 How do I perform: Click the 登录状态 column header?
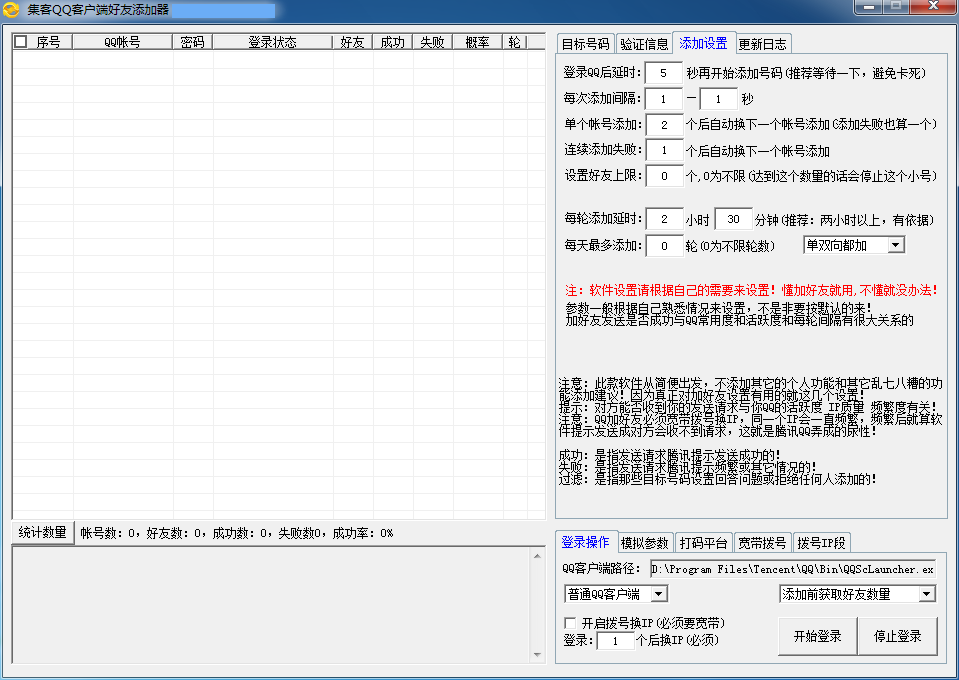click(273, 42)
